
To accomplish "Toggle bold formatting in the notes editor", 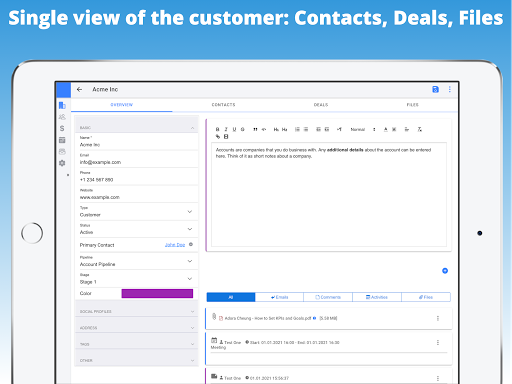I will [x=217, y=129].
